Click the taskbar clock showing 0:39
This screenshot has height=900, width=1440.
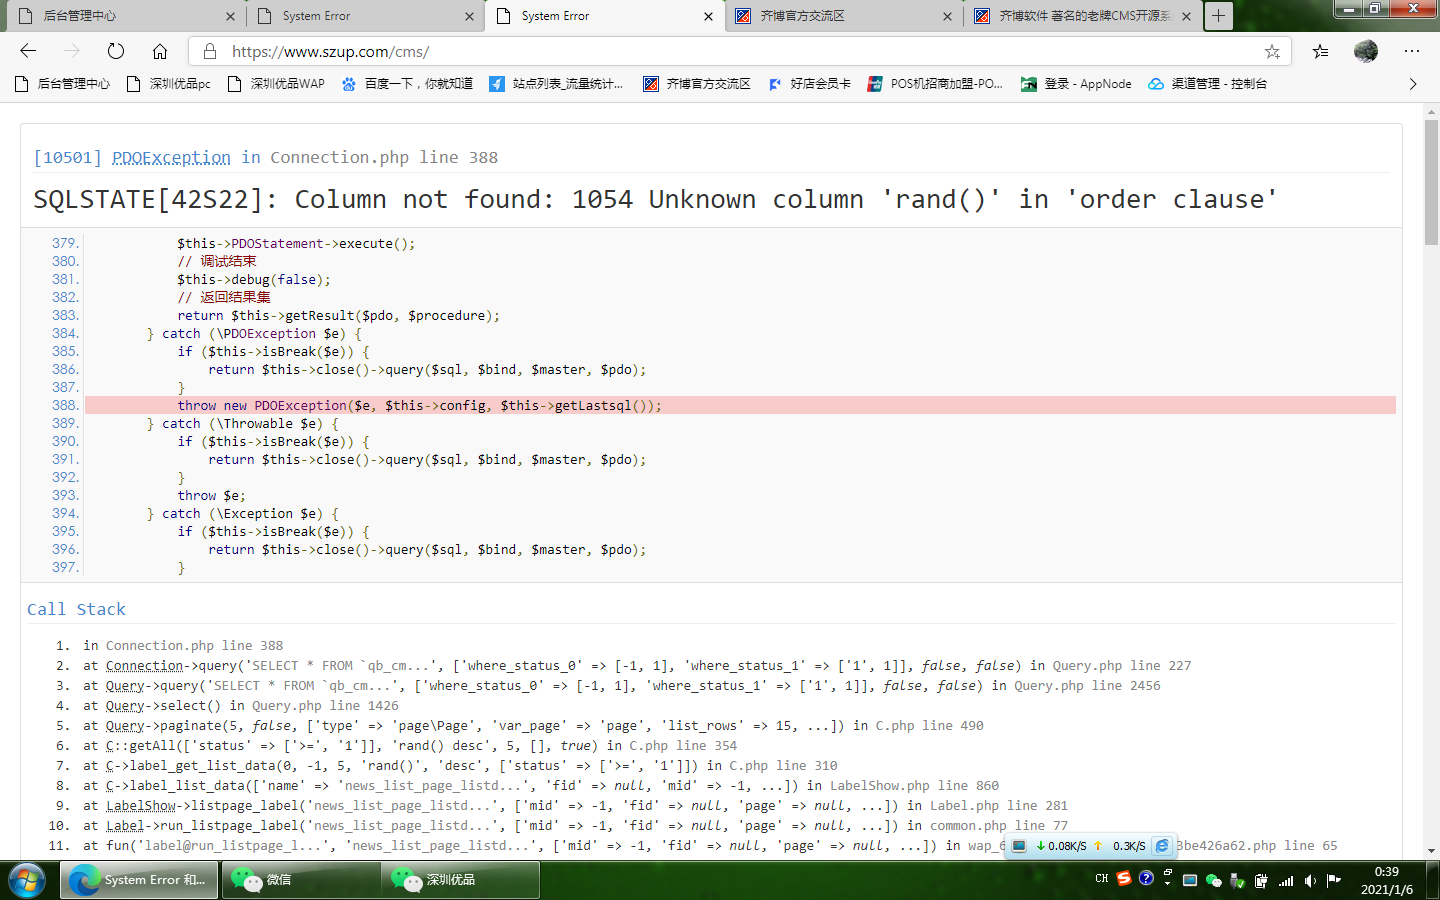coord(1387,880)
